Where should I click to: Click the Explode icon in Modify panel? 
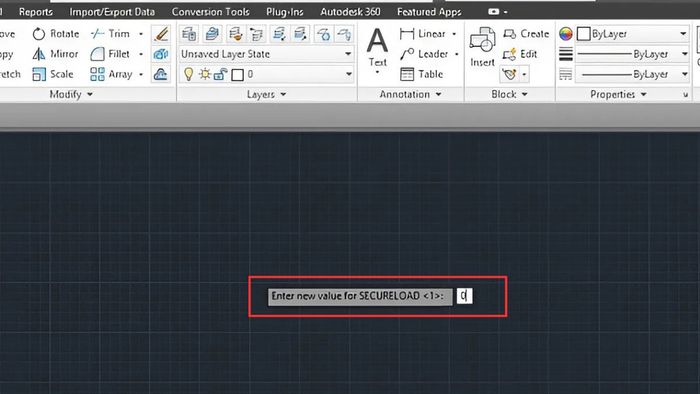(161, 54)
